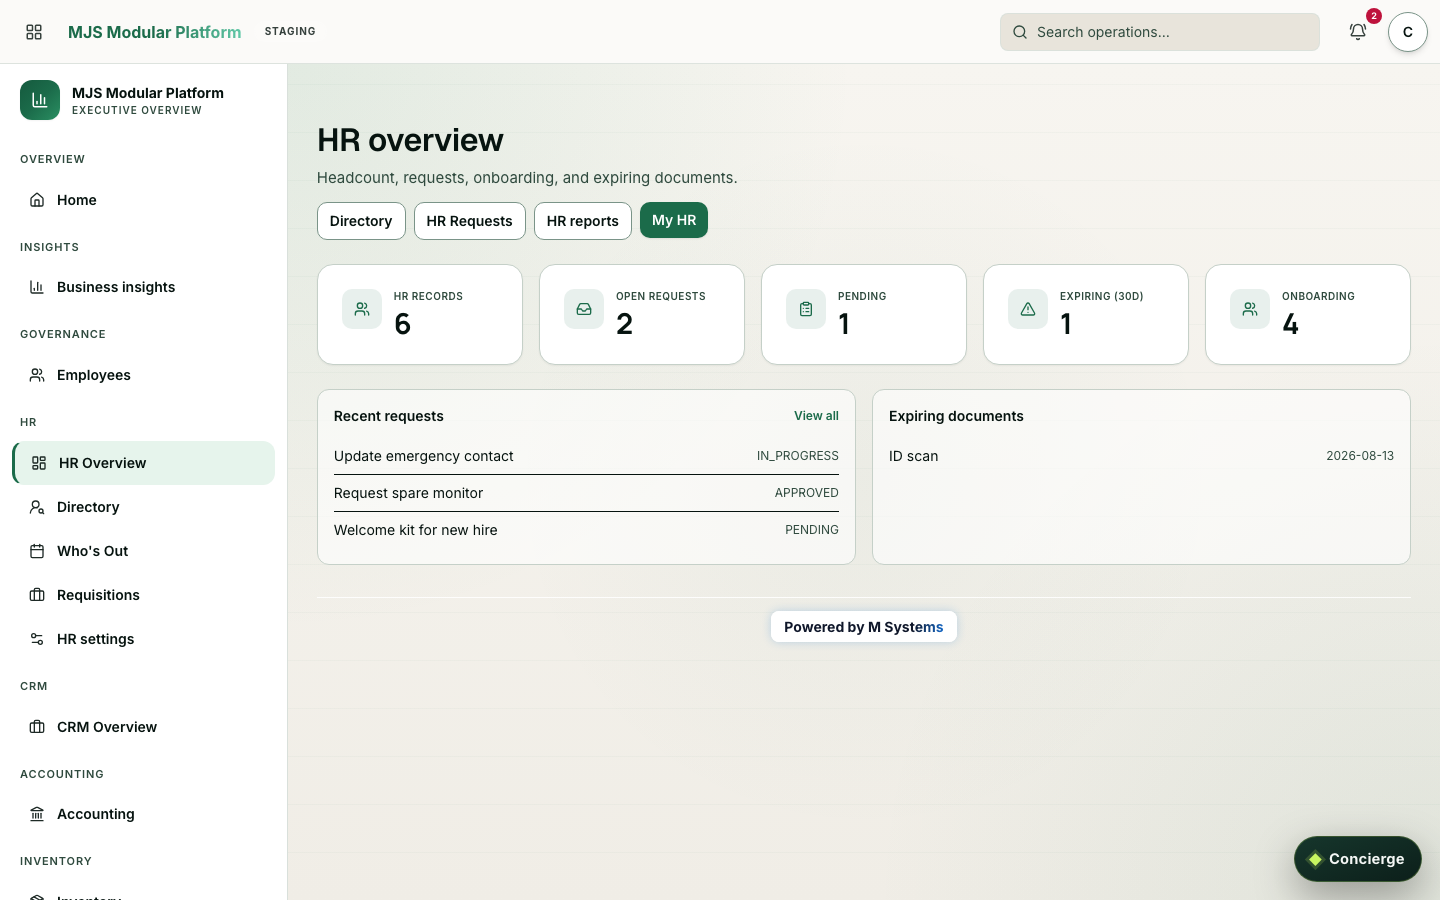This screenshot has width=1440, height=900.
Task: Open the app grid menu icon
Action: tap(34, 32)
